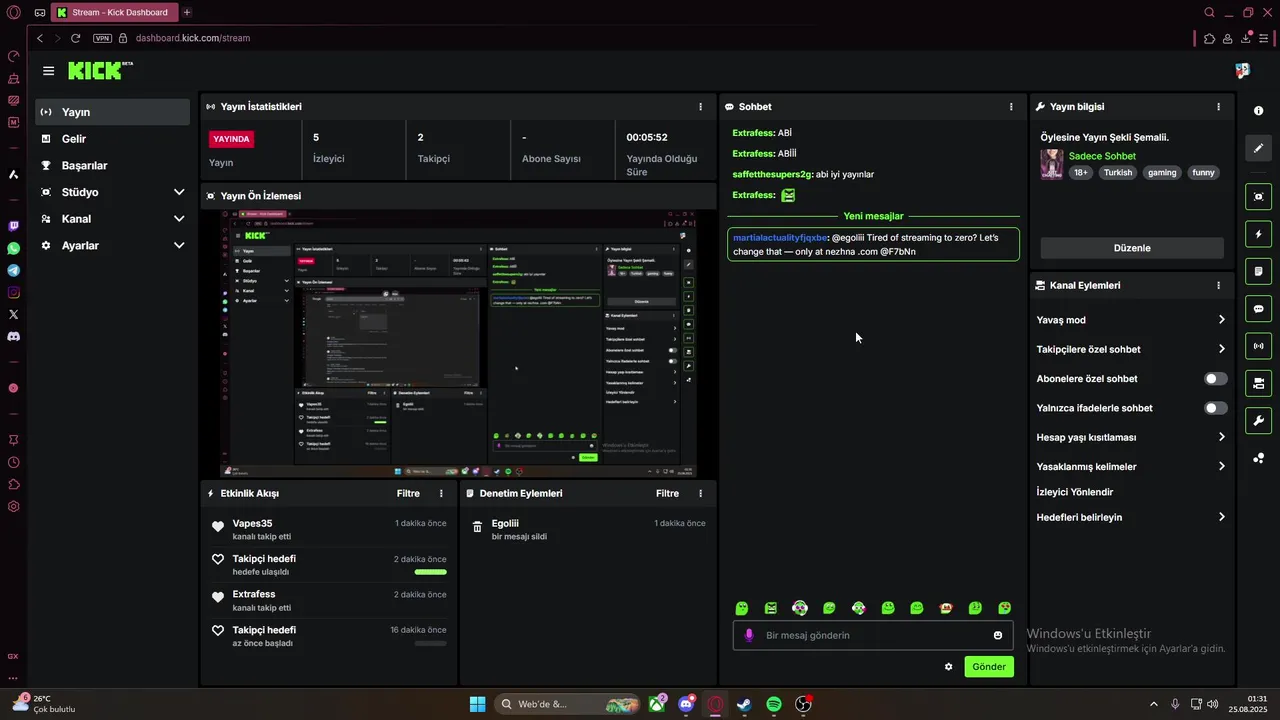1280x720 pixels.
Task: Open Yasaklanmış kelimeler options chevron
Action: [1221, 466]
